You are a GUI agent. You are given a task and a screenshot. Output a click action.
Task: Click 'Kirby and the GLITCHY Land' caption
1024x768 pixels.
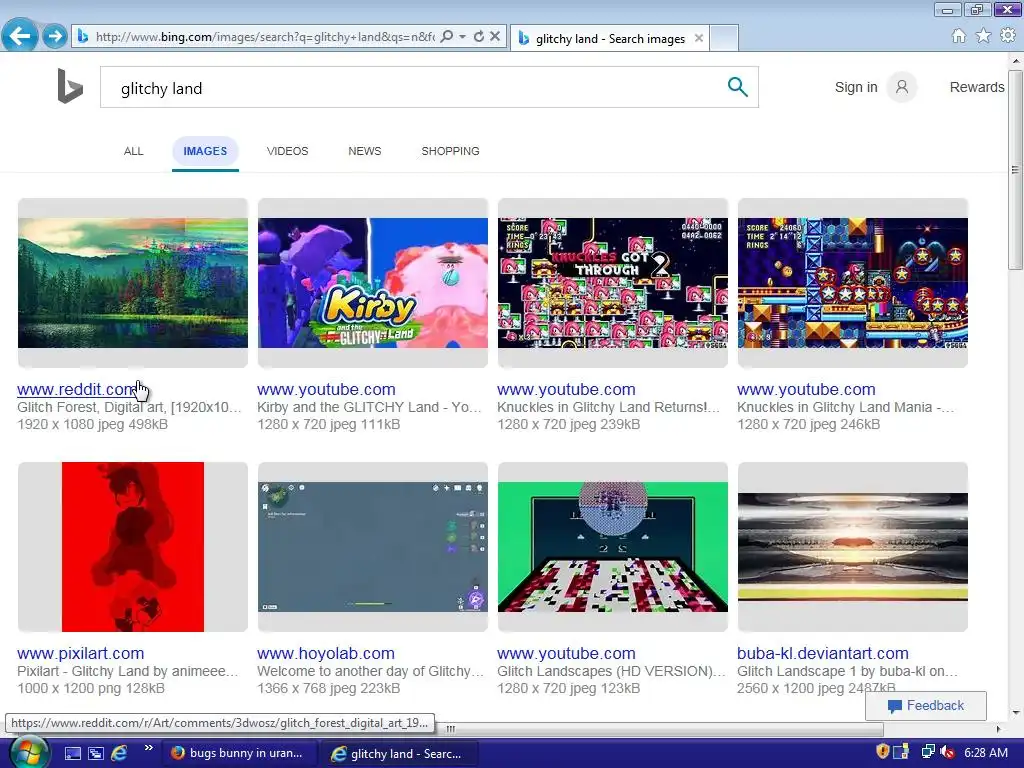click(369, 407)
